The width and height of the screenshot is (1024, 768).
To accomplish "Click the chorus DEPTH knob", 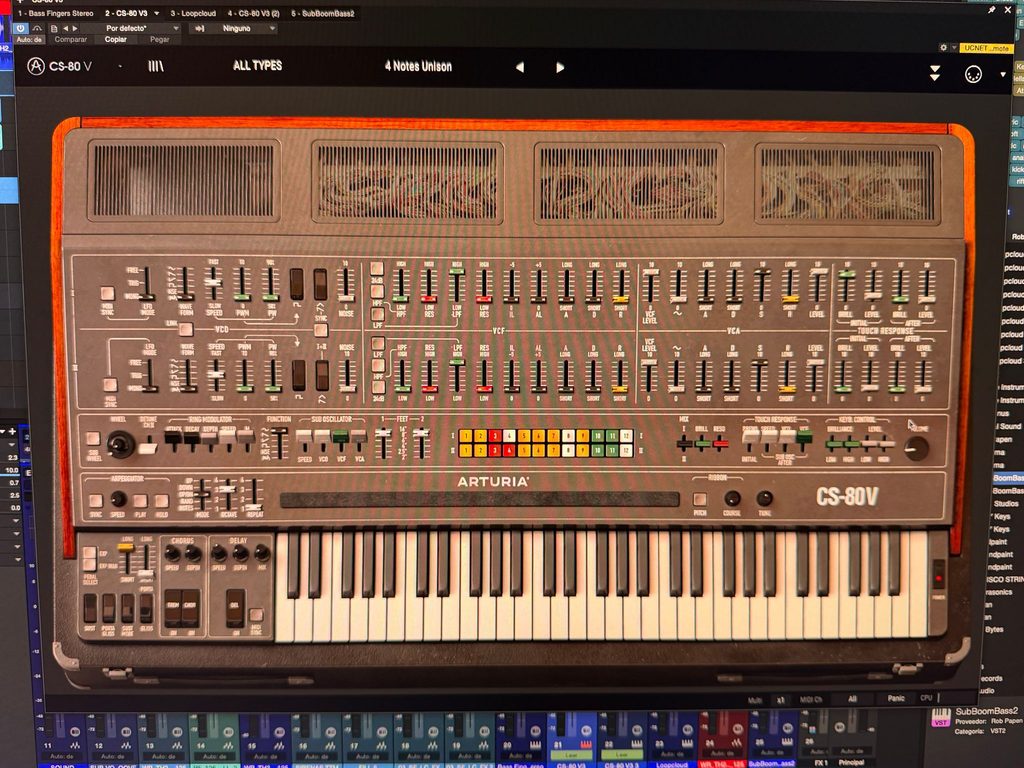I will 193,554.
